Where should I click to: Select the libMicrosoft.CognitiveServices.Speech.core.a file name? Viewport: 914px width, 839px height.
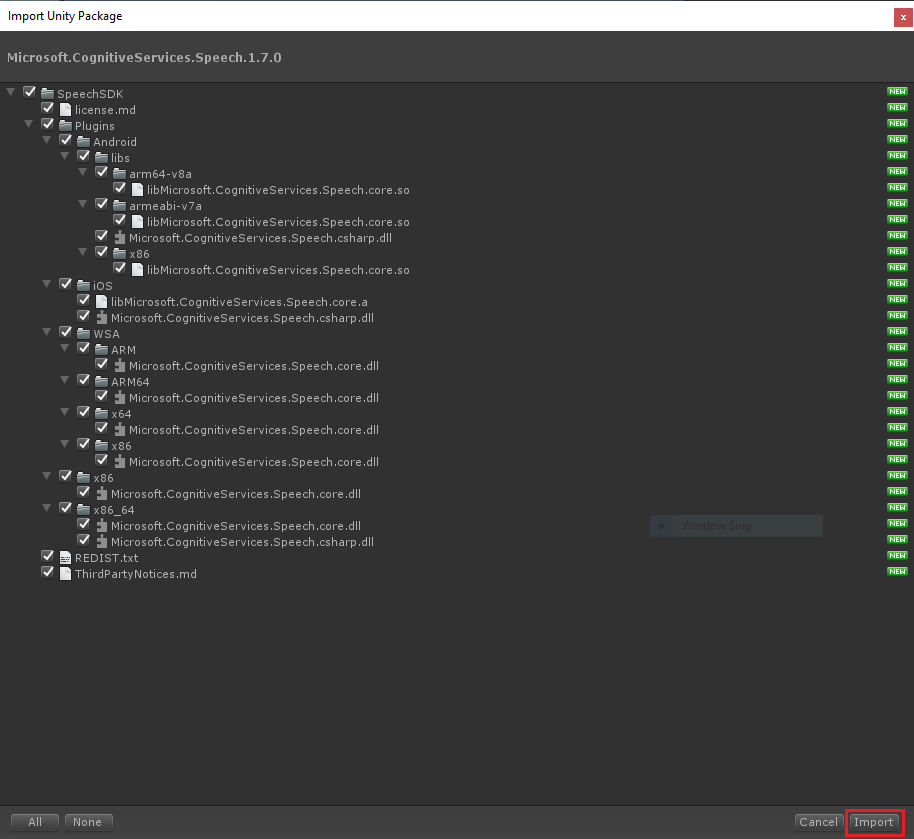click(240, 302)
